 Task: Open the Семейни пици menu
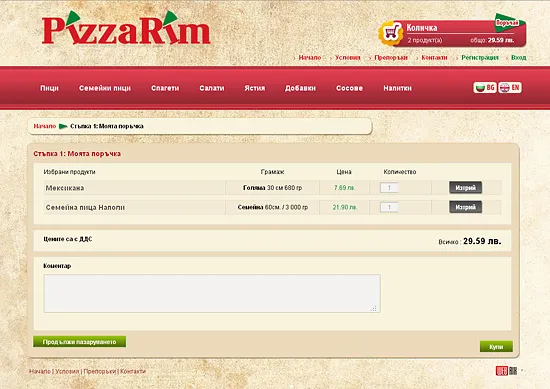tap(105, 88)
